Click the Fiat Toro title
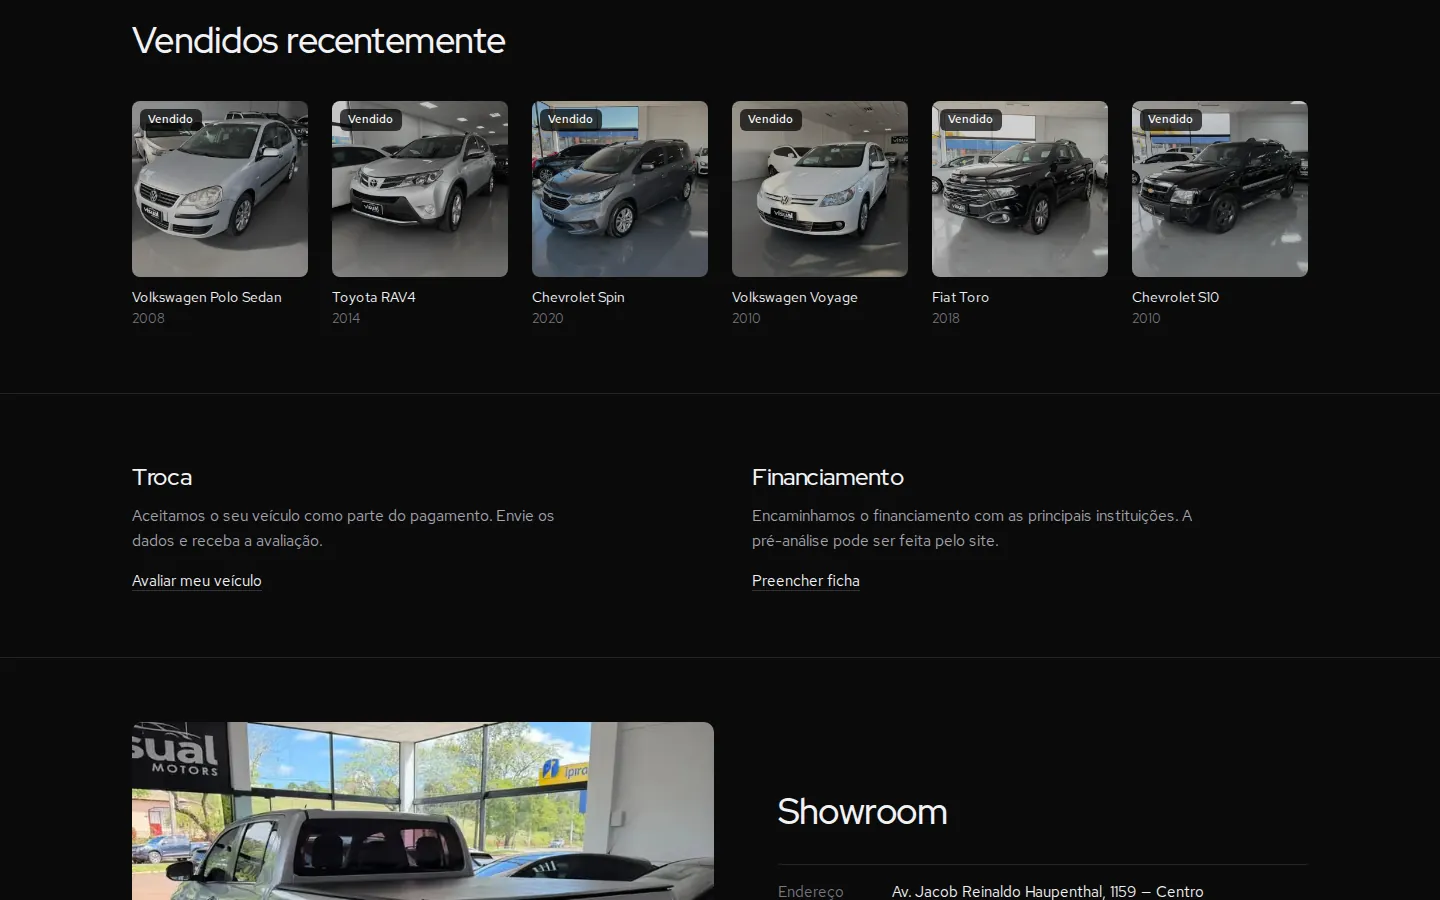Viewport: 1440px width, 900px height. [x=960, y=297]
